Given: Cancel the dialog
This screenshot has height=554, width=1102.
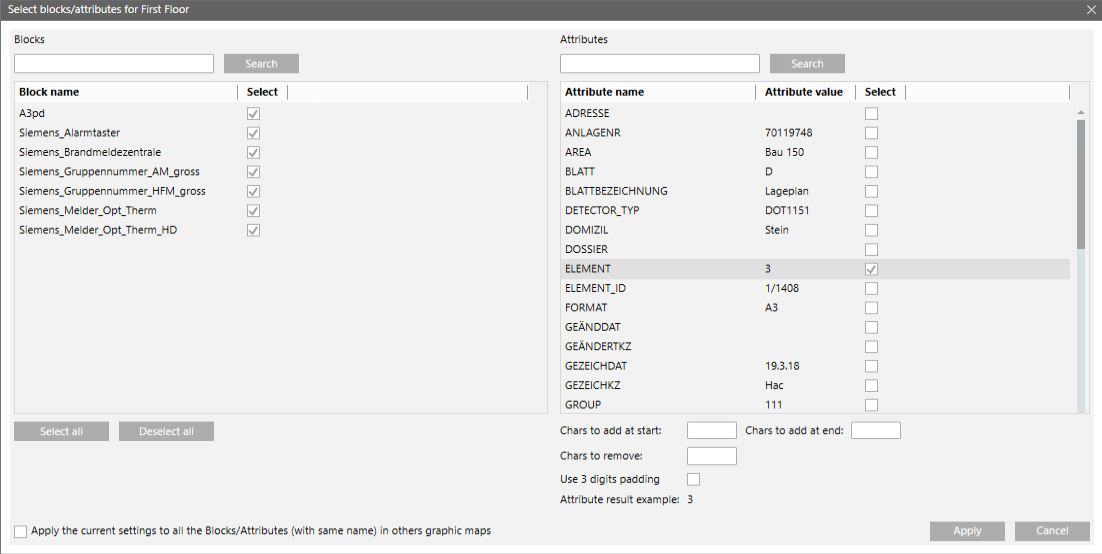Looking at the screenshot, I should click(x=1052, y=531).
